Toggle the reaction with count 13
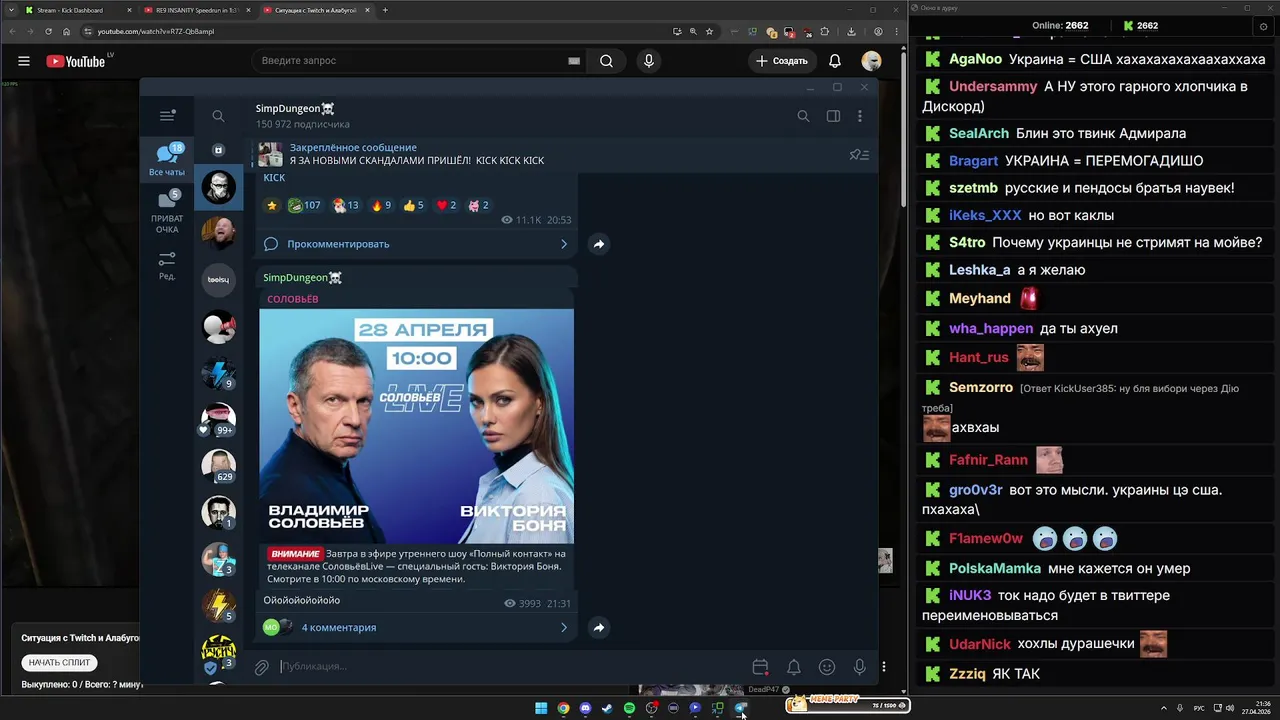 (x=346, y=205)
